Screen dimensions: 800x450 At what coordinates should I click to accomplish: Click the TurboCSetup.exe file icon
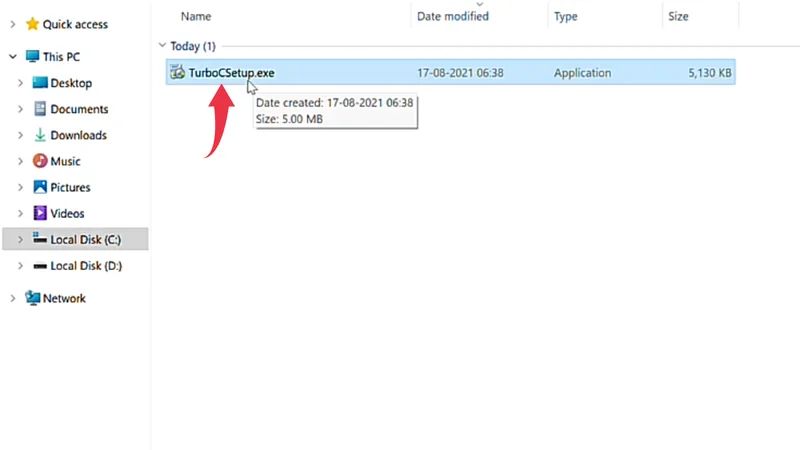tap(177, 72)
